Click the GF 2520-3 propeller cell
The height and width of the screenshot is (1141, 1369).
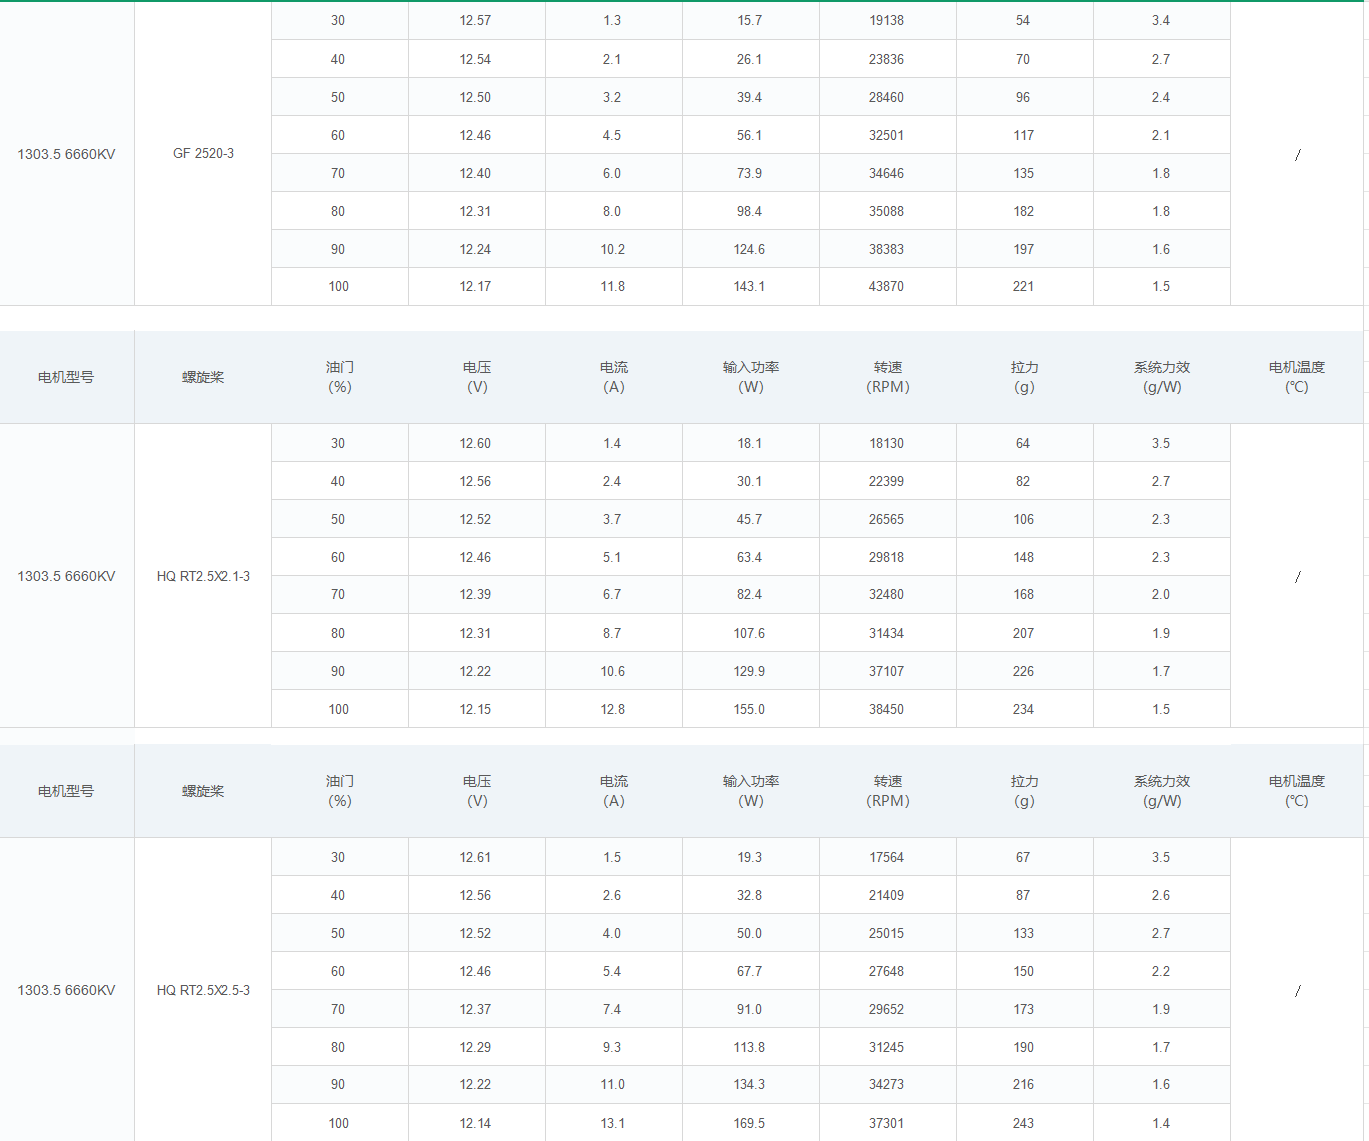click(203, 154)
